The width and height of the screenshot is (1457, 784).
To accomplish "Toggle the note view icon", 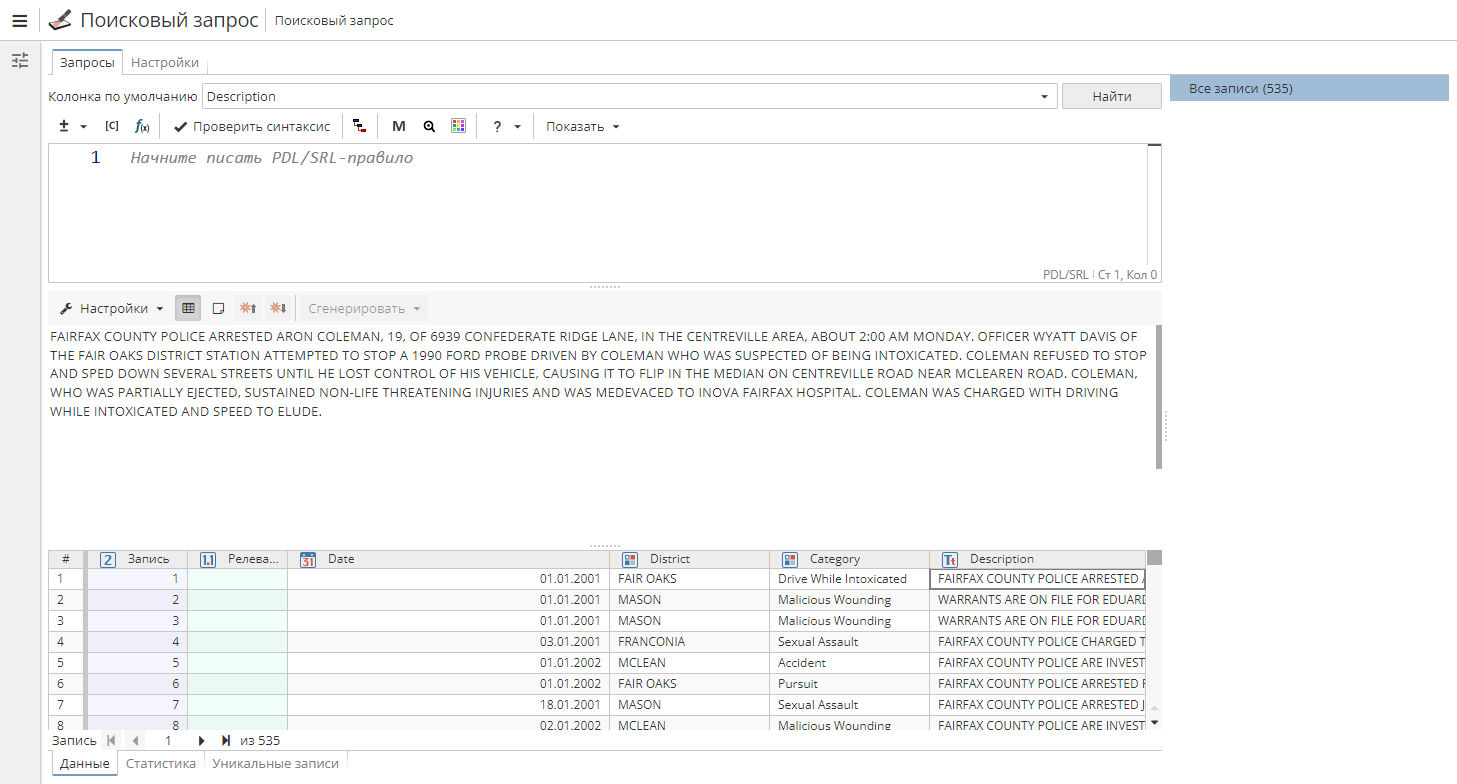I will pos(218,308).
